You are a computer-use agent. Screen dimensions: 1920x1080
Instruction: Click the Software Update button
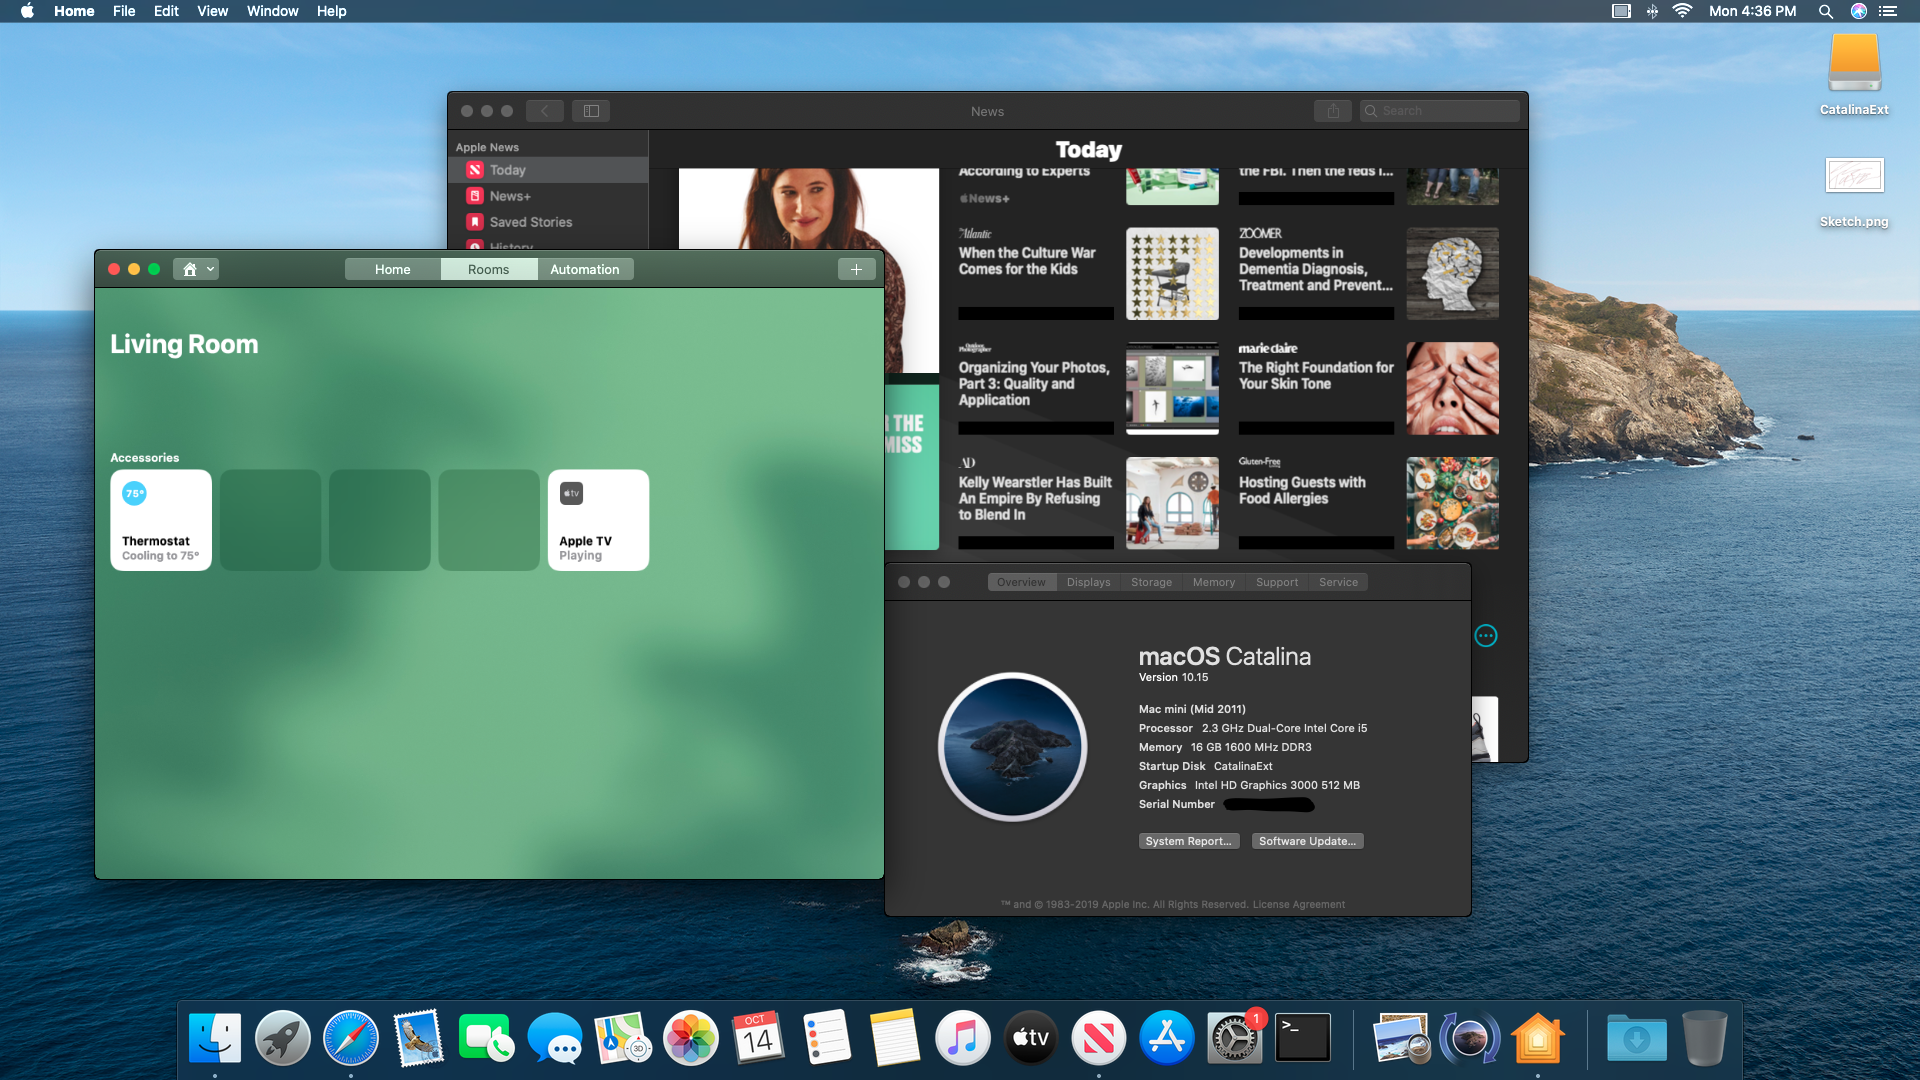[x=1307, y=841]
